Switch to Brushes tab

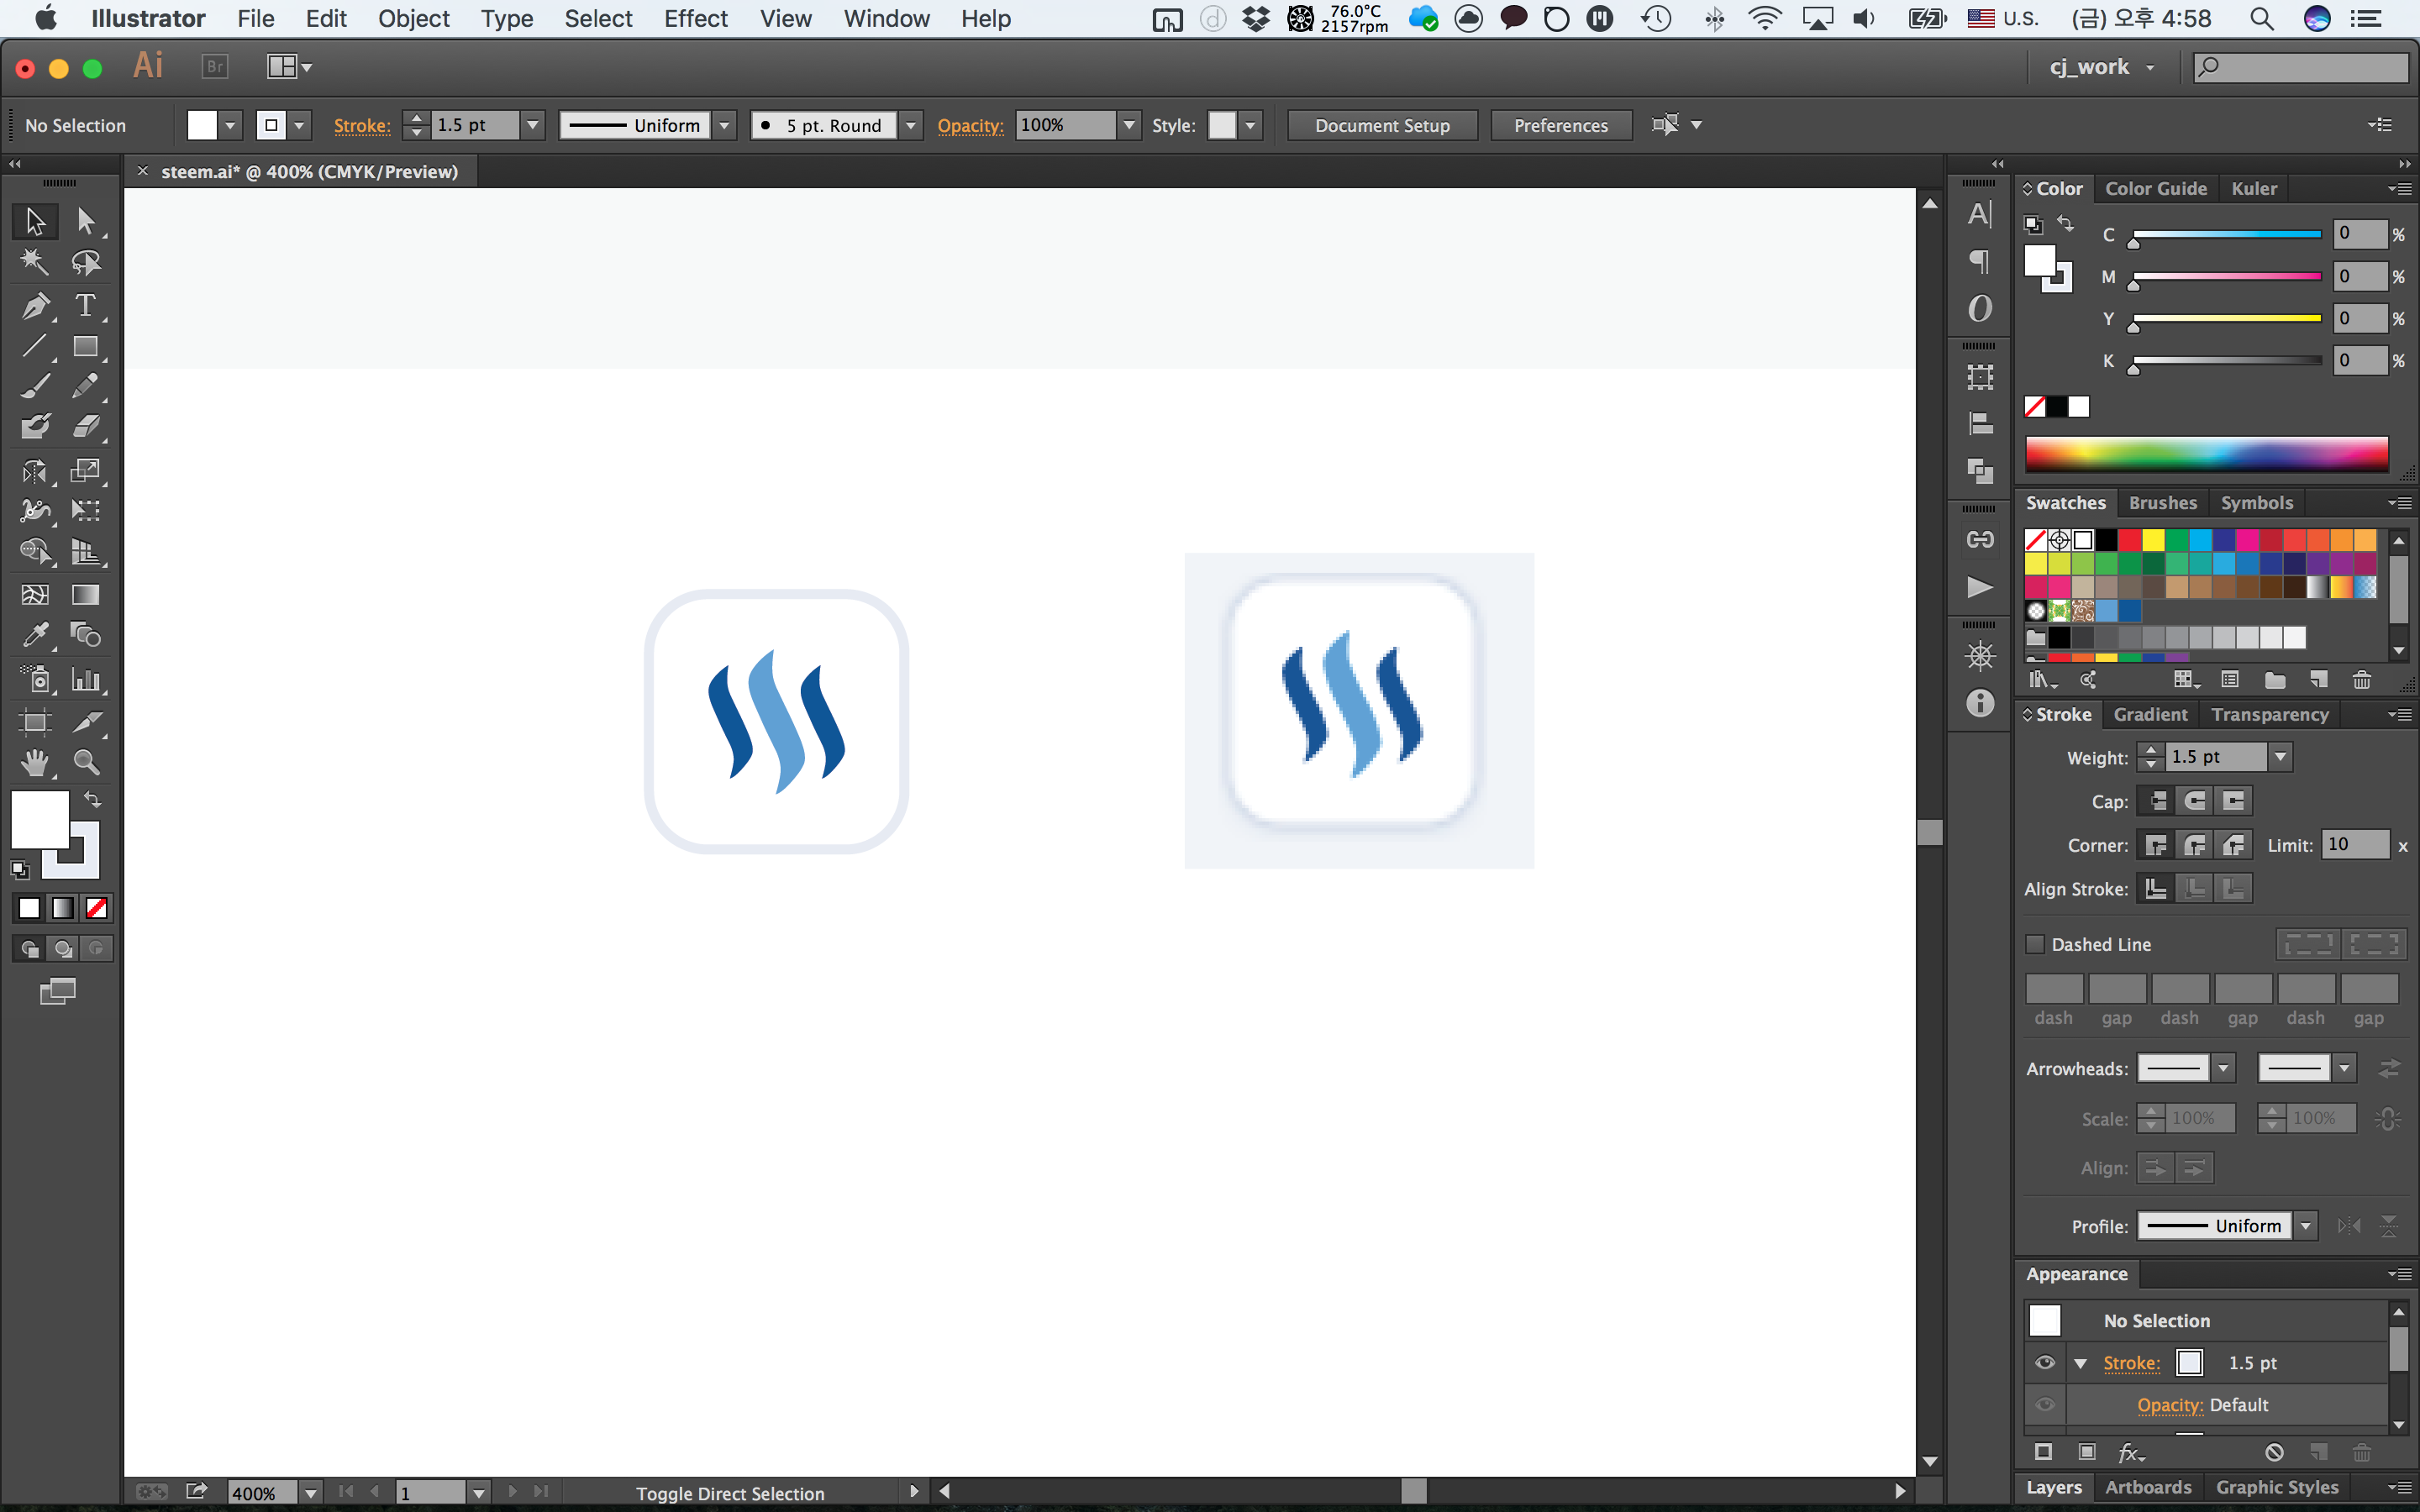point(2163,503)
